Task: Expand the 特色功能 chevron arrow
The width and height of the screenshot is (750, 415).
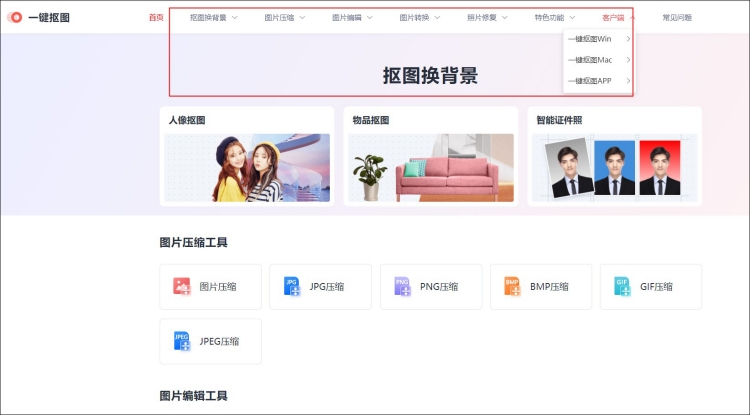Action: pyautogui.click(x=572, y=18)
